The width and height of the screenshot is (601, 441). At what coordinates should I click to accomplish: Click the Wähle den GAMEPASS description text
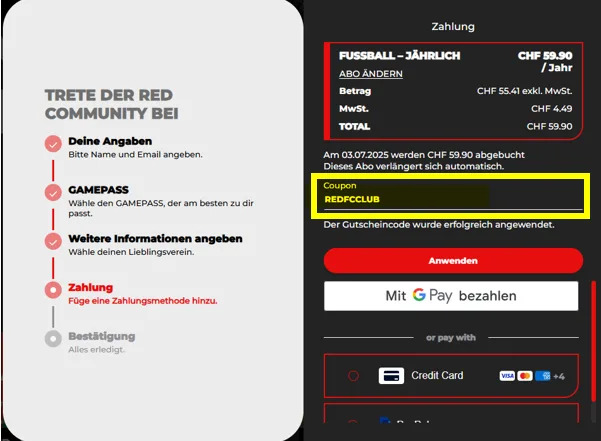[161, 208]
